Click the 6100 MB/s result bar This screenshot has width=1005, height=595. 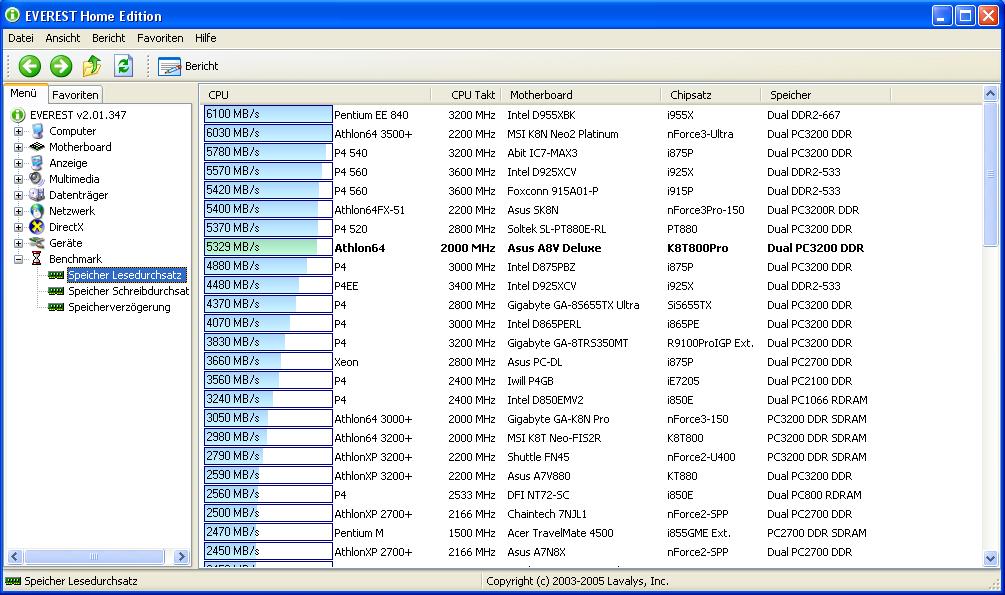[x=268, y=114]
